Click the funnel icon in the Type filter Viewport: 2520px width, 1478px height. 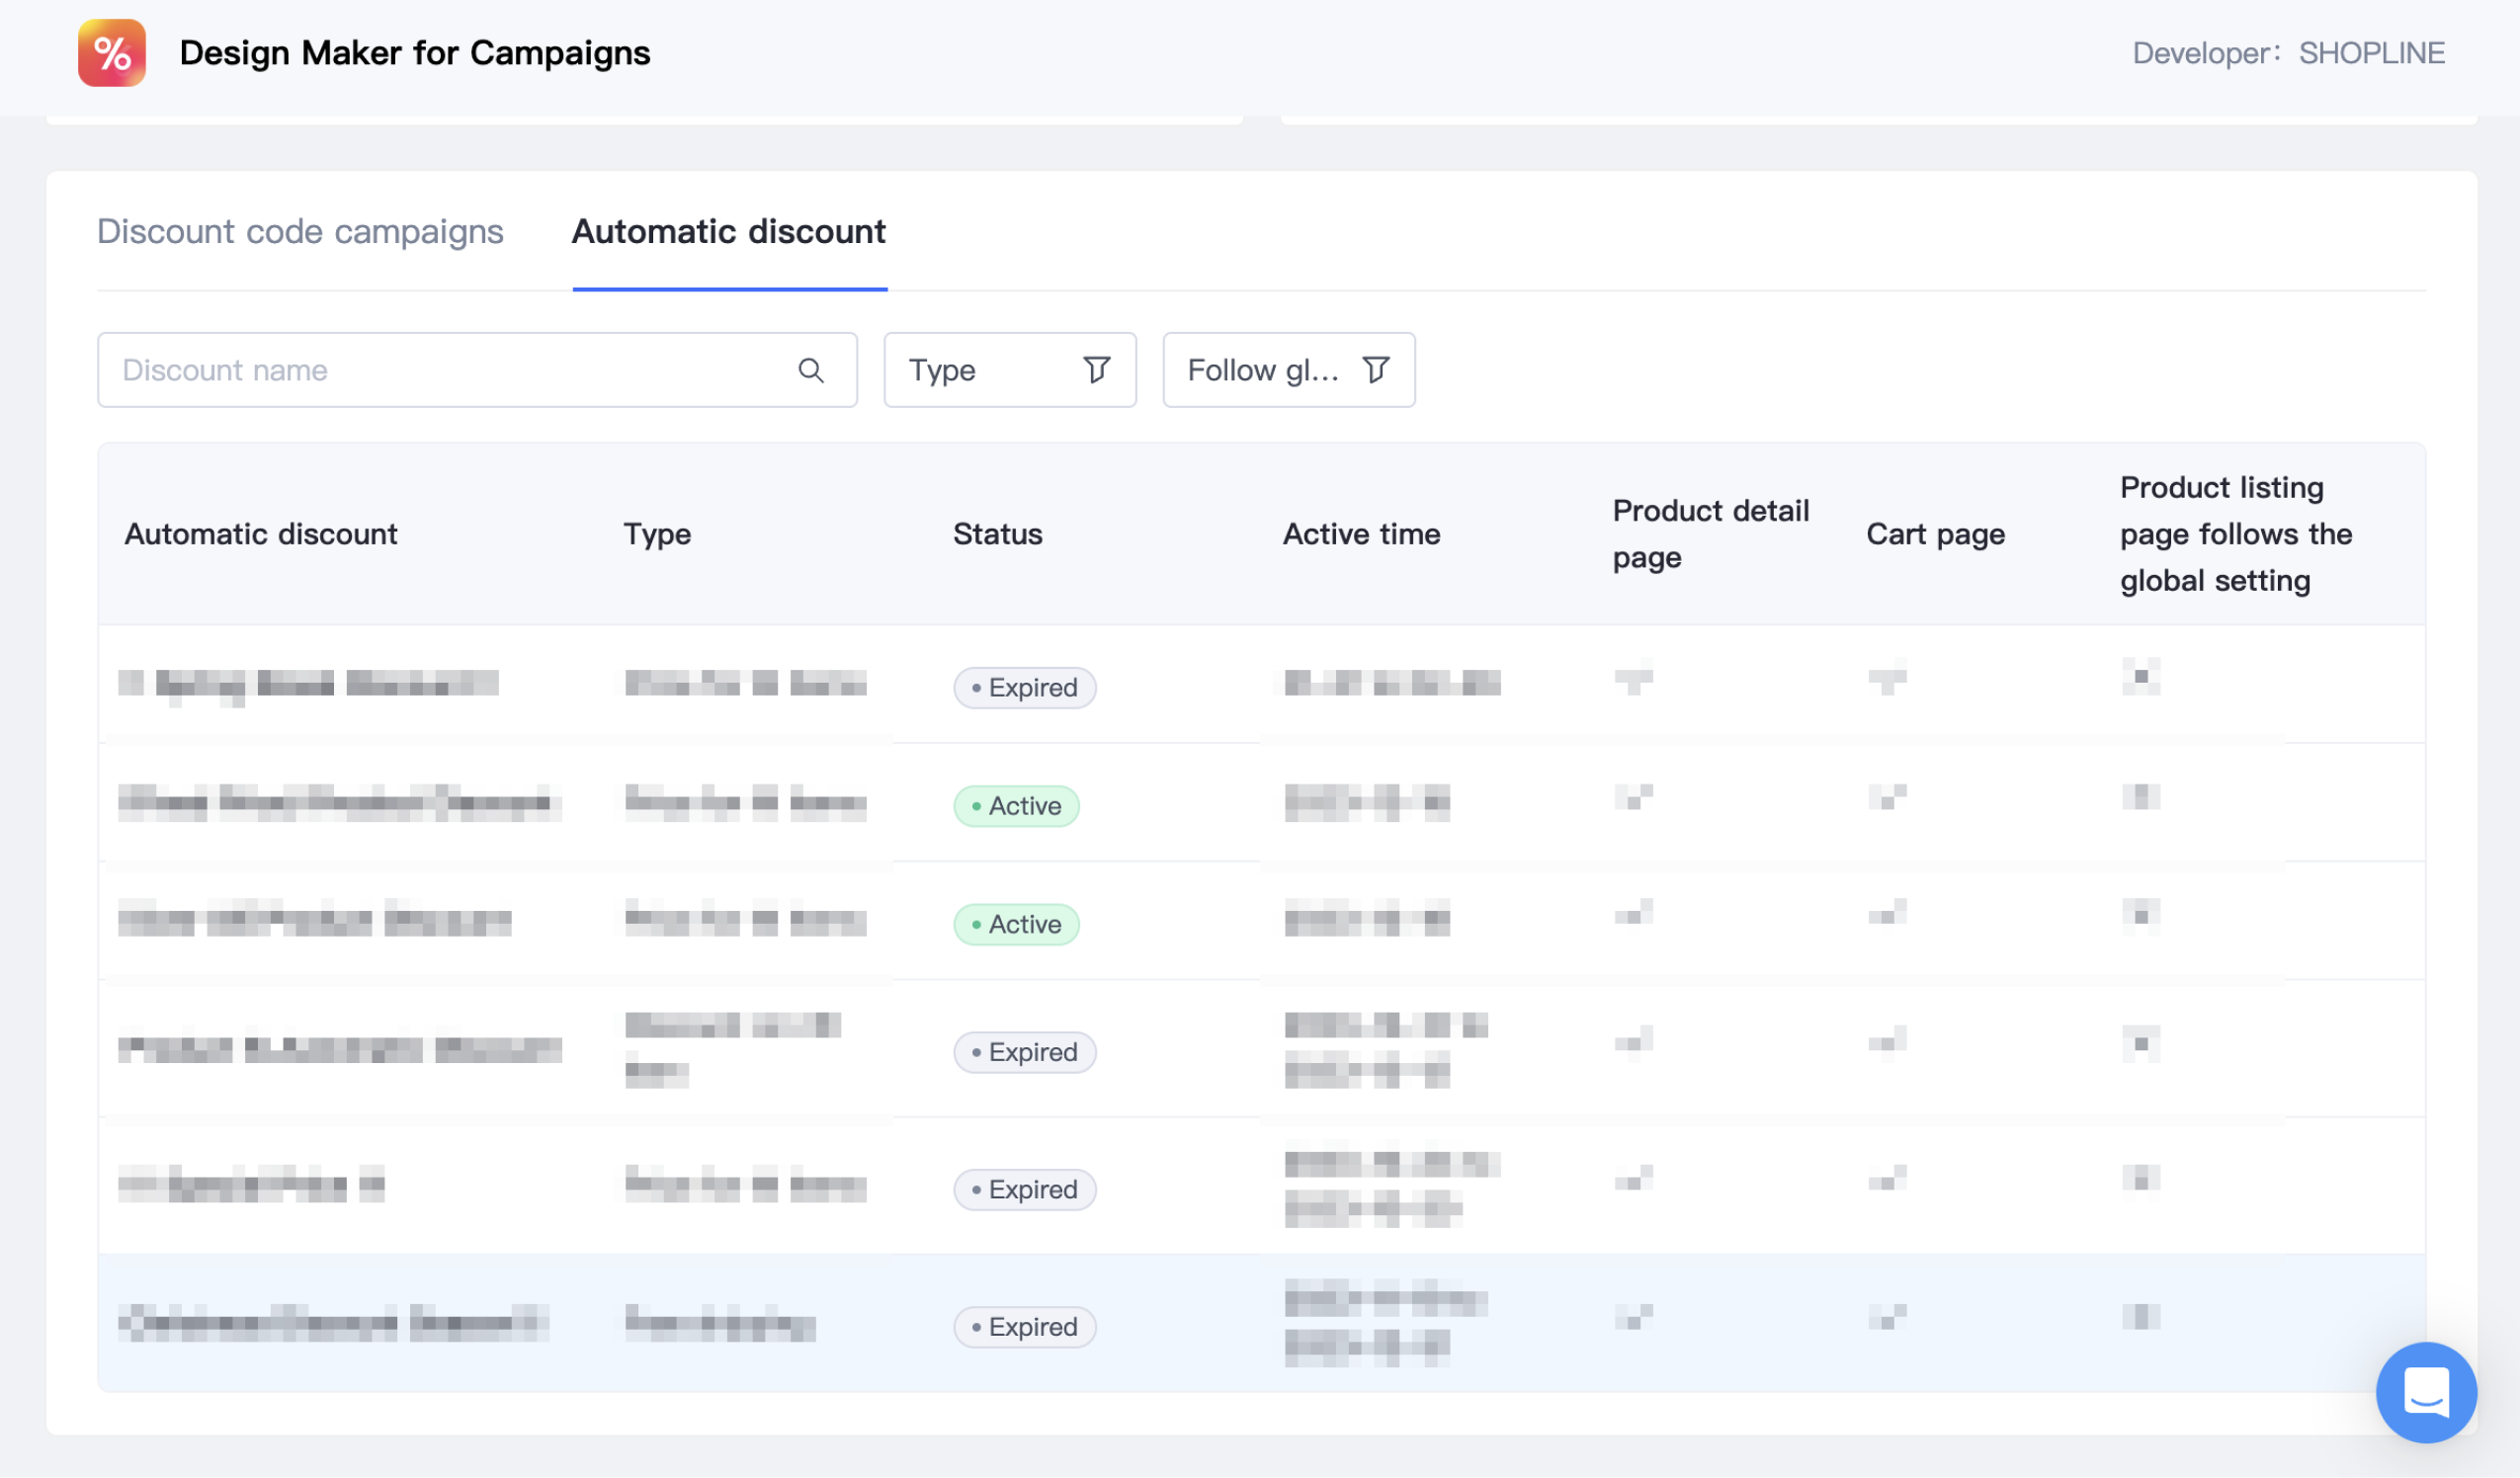coord(1096,370)
